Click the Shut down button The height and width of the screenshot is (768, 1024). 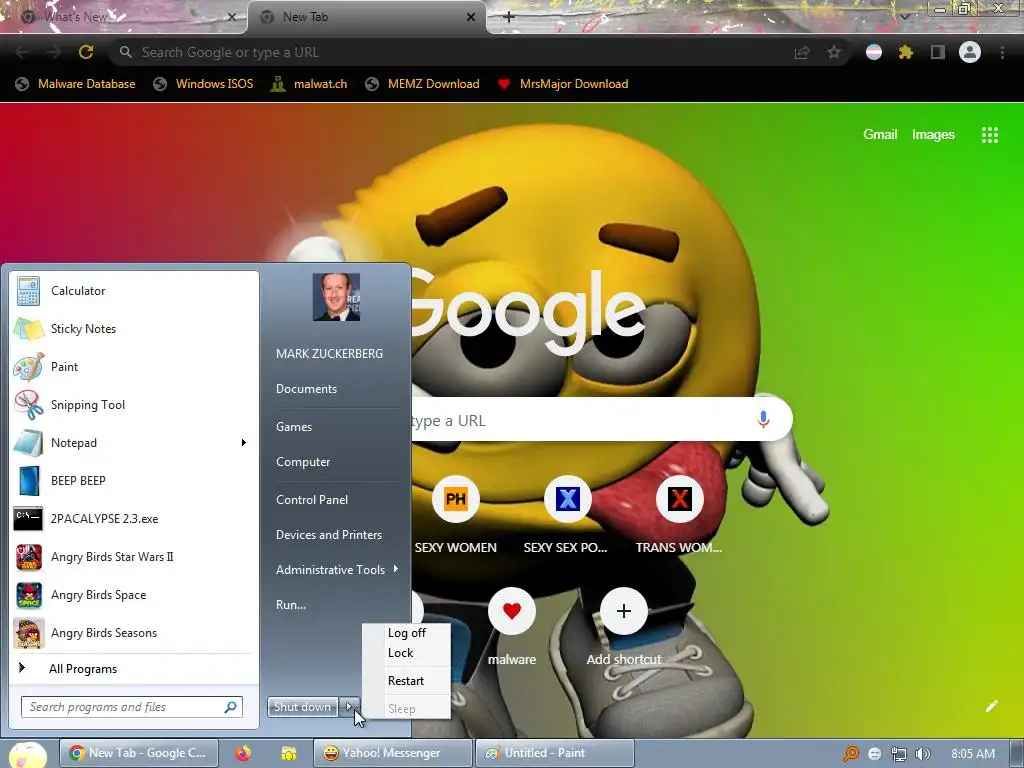coord(302,707)
